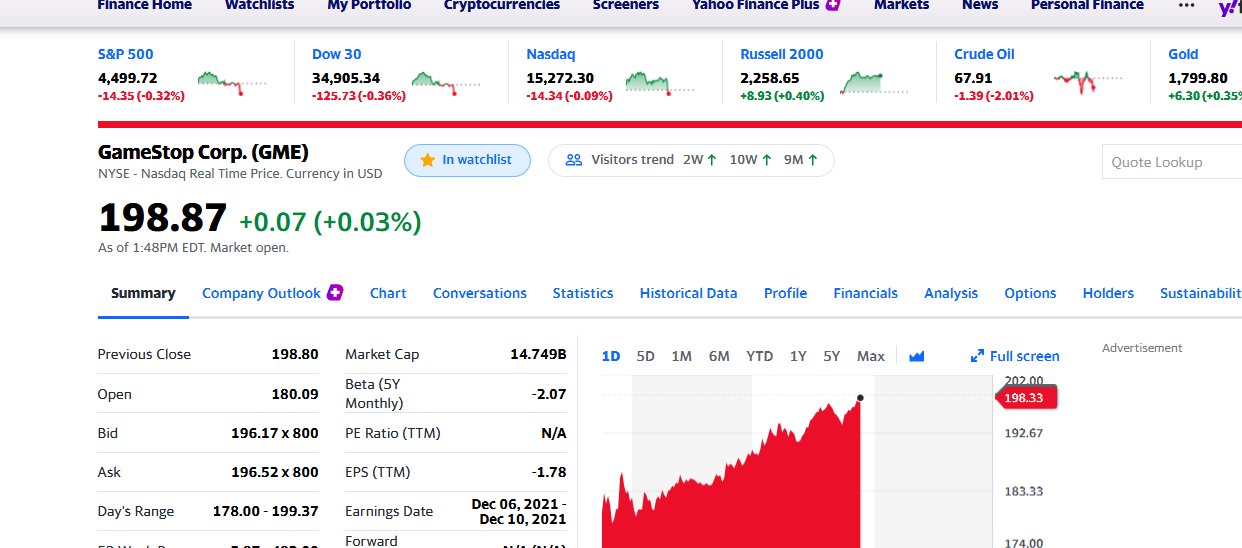Open the Russell 2000 sparkline chart
Viewport: 1242px width, 548px height.
pos(874,81)
